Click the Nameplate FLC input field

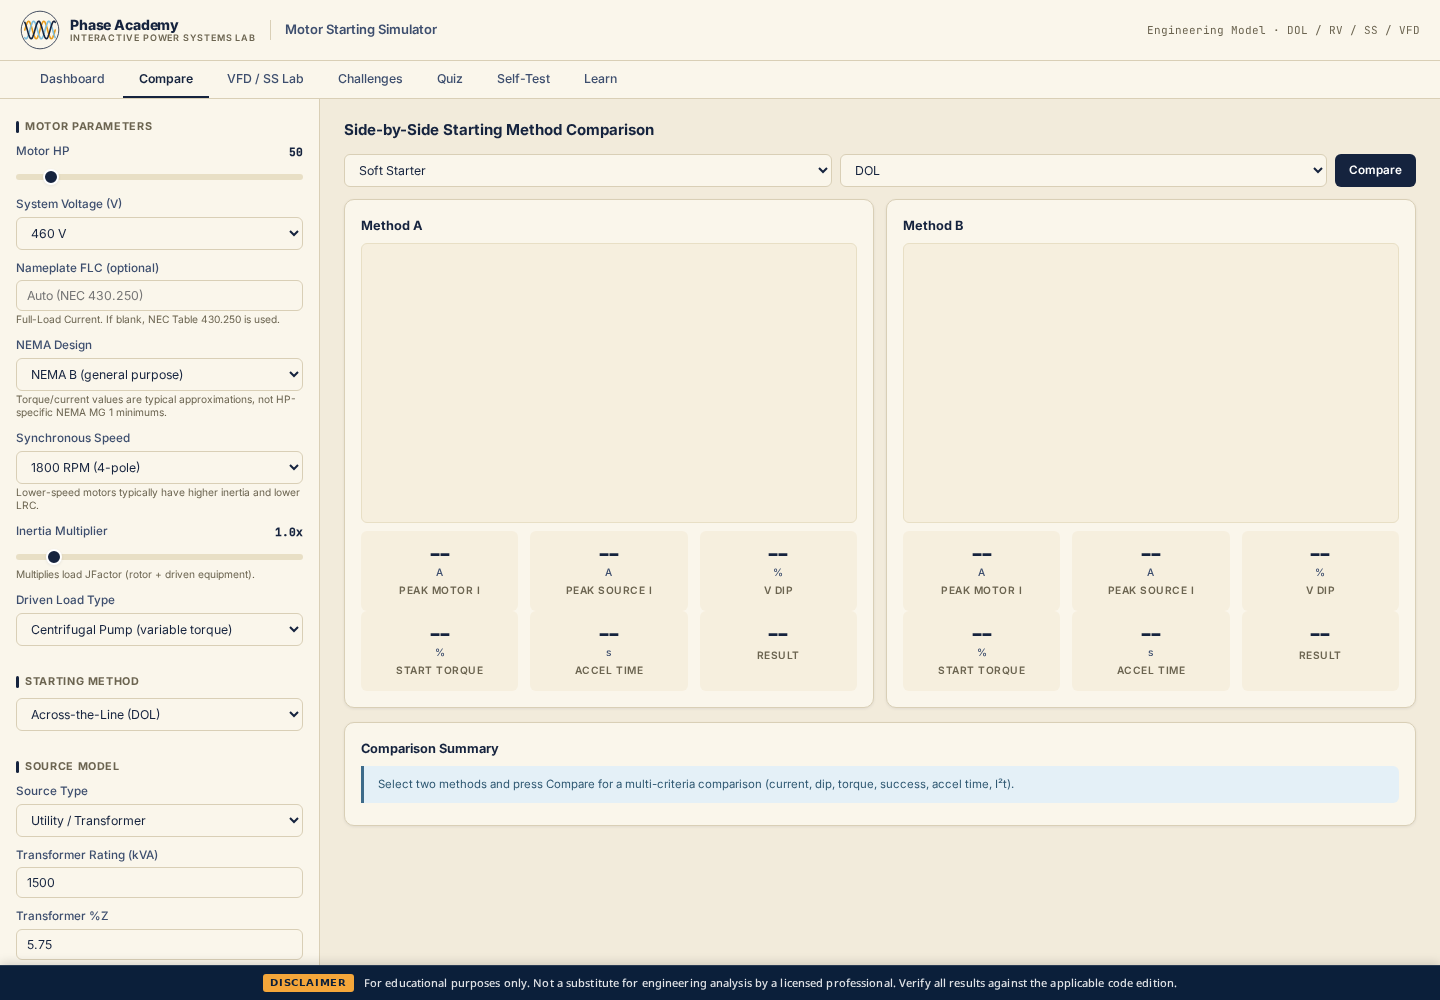point(159,296)
